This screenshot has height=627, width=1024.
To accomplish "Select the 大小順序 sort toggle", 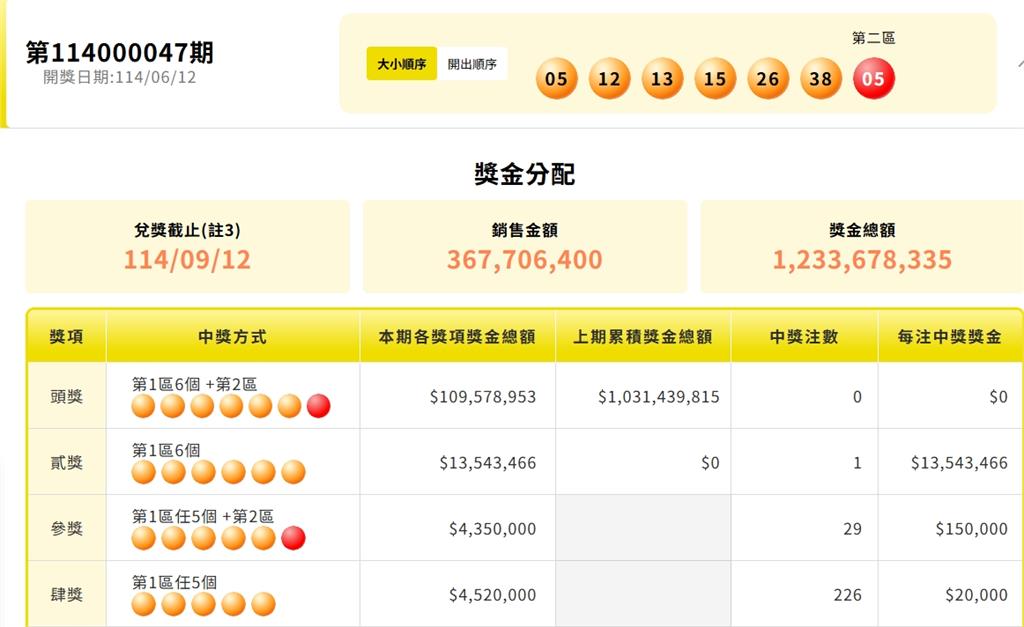I will [402, 63].
